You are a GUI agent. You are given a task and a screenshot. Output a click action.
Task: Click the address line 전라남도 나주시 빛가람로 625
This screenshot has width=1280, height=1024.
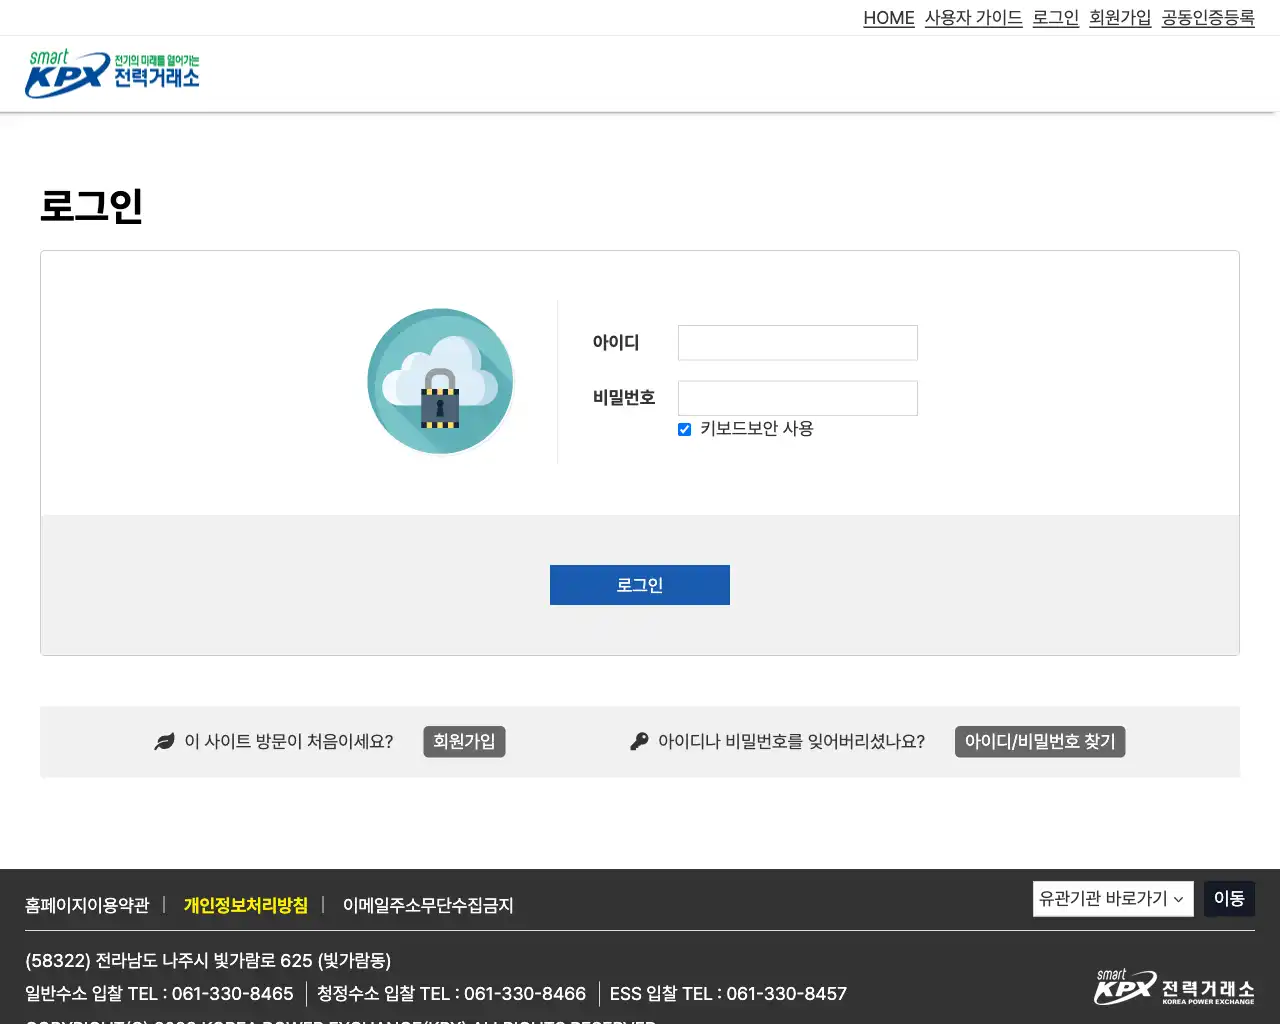point(208,960)
